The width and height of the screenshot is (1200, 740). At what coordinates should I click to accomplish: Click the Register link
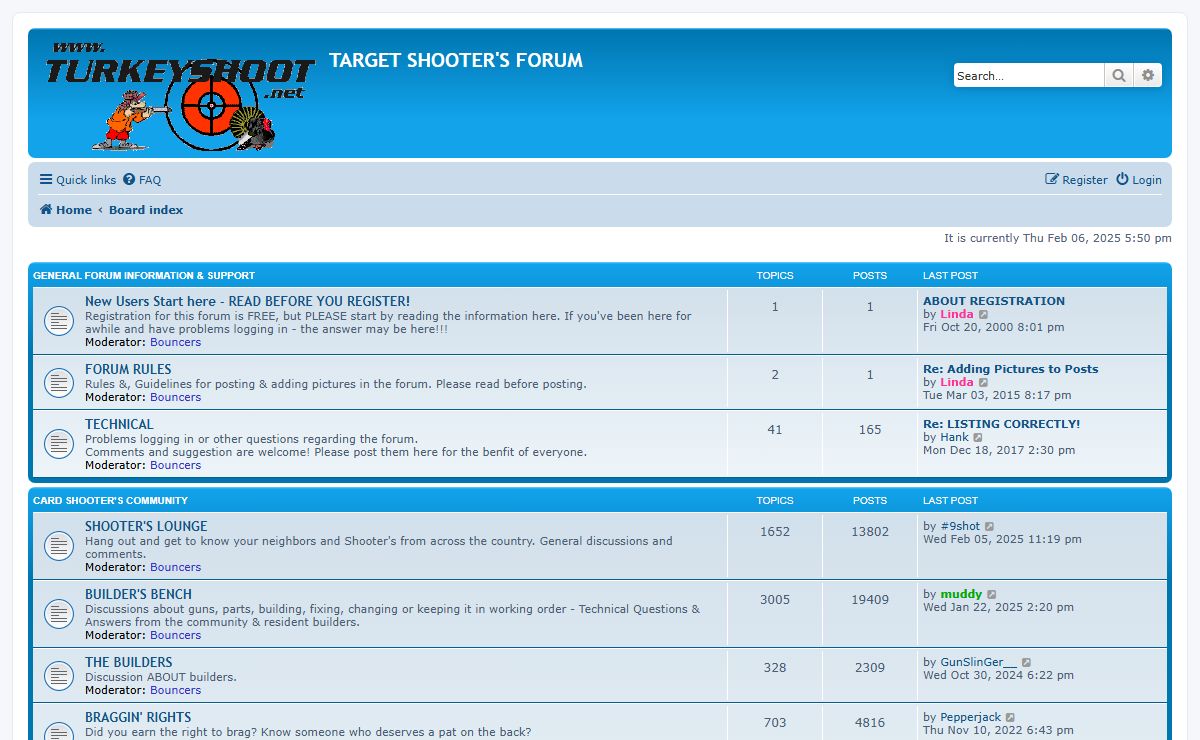tap(1076, 180)
